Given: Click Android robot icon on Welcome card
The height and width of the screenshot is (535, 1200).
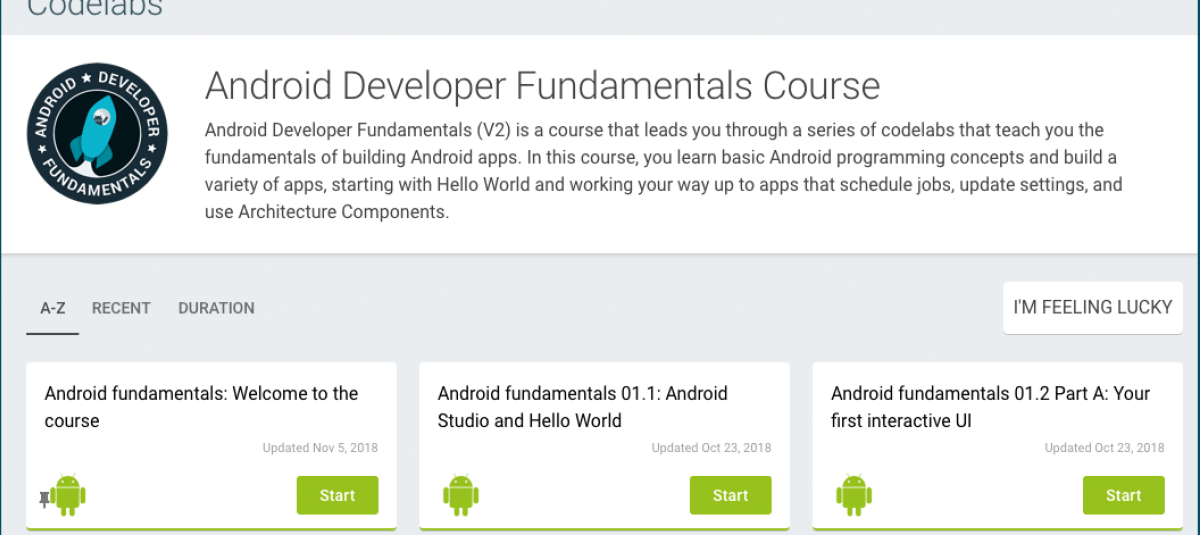Looking at the screenshot, I should 68,495.
